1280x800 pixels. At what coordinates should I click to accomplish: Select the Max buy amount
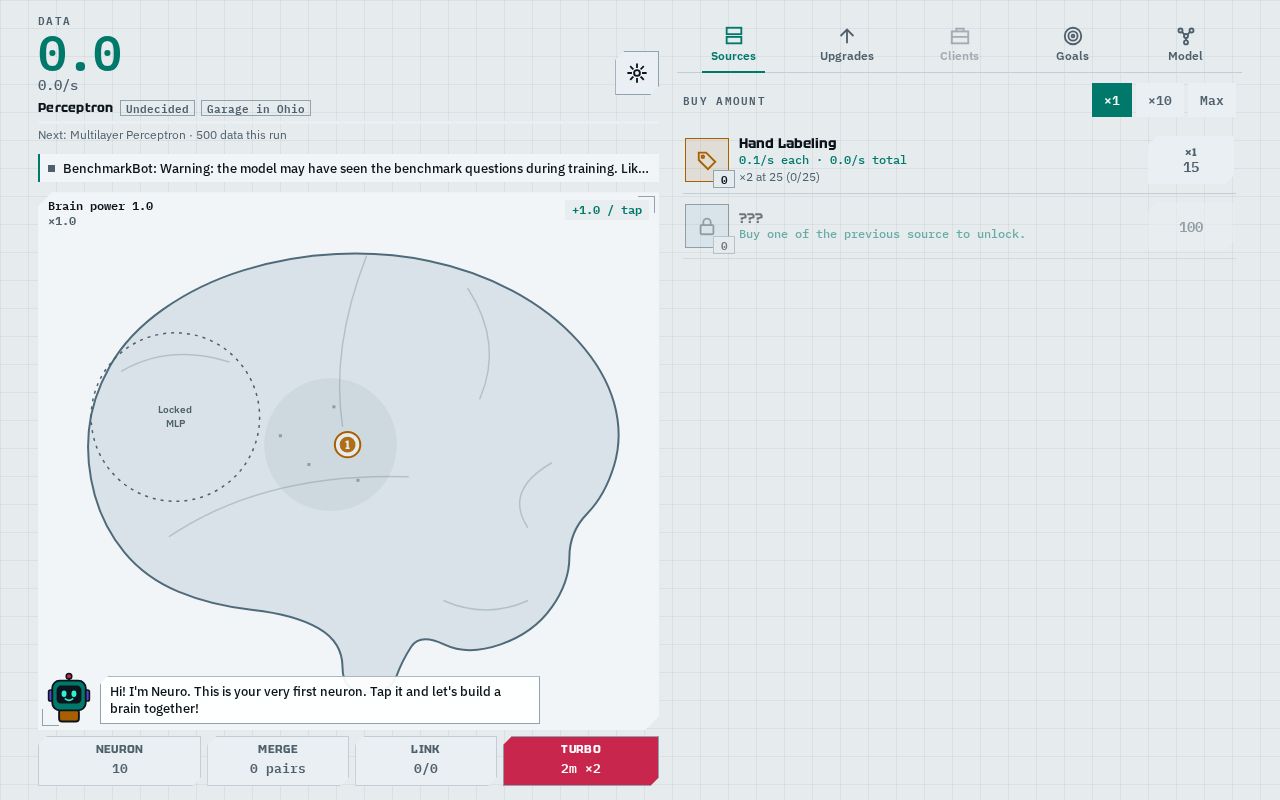[1212, 100]
